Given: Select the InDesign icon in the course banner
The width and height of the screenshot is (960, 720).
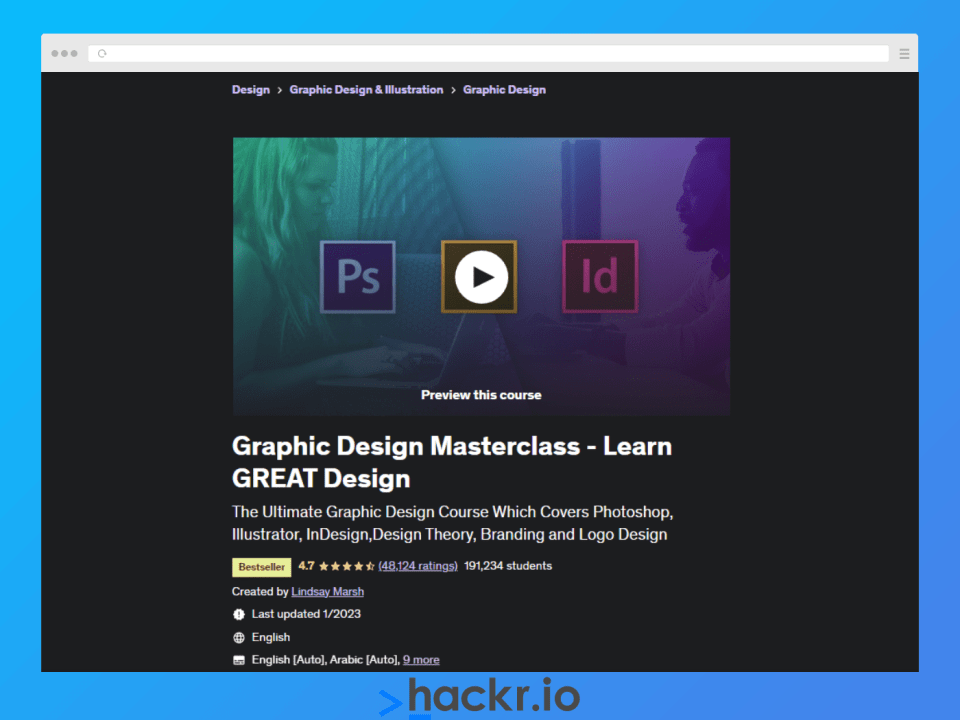Looking at the screenshot, I should pos(600,276).
